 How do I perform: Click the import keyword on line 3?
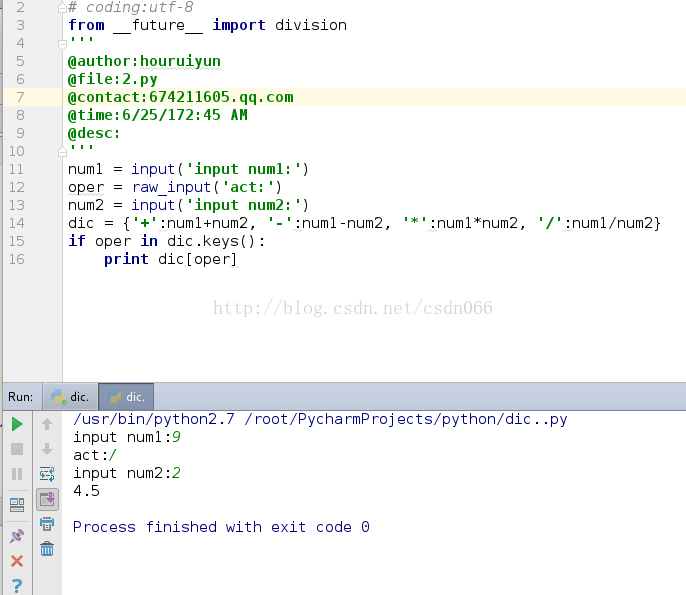239,25
